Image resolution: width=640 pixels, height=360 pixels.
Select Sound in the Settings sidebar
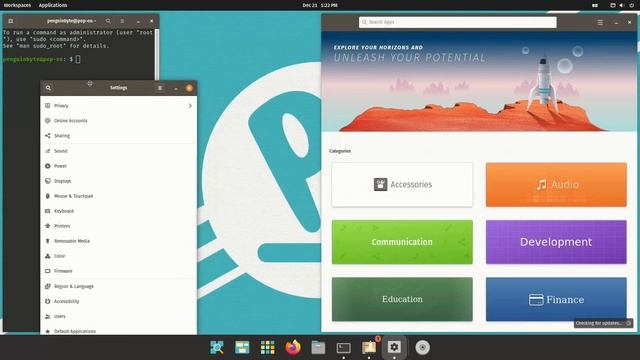[118, 151]
